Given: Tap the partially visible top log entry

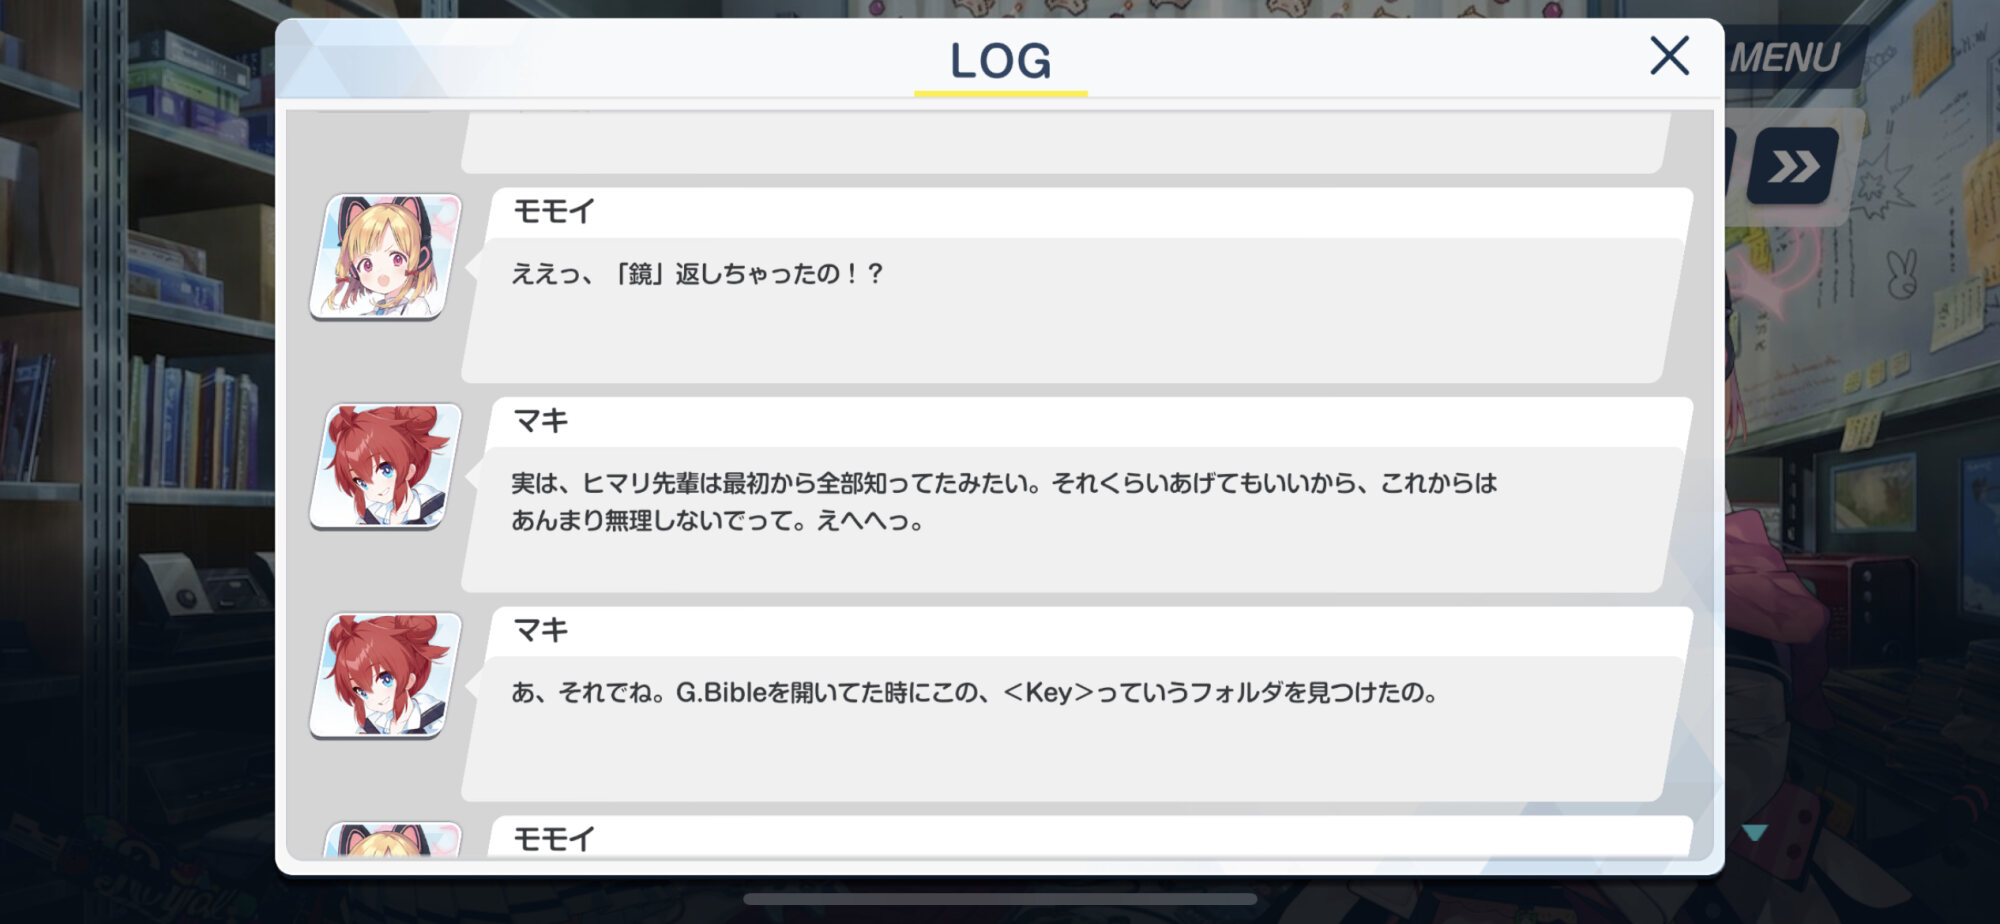Looking at the screenshot, I should pos(1065,142).
